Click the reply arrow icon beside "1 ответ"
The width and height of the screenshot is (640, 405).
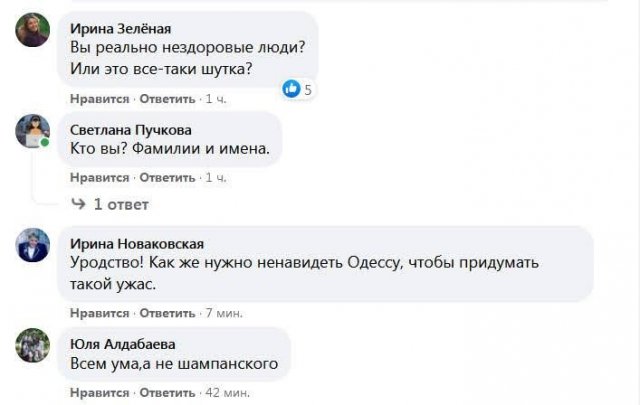[78, 204]
